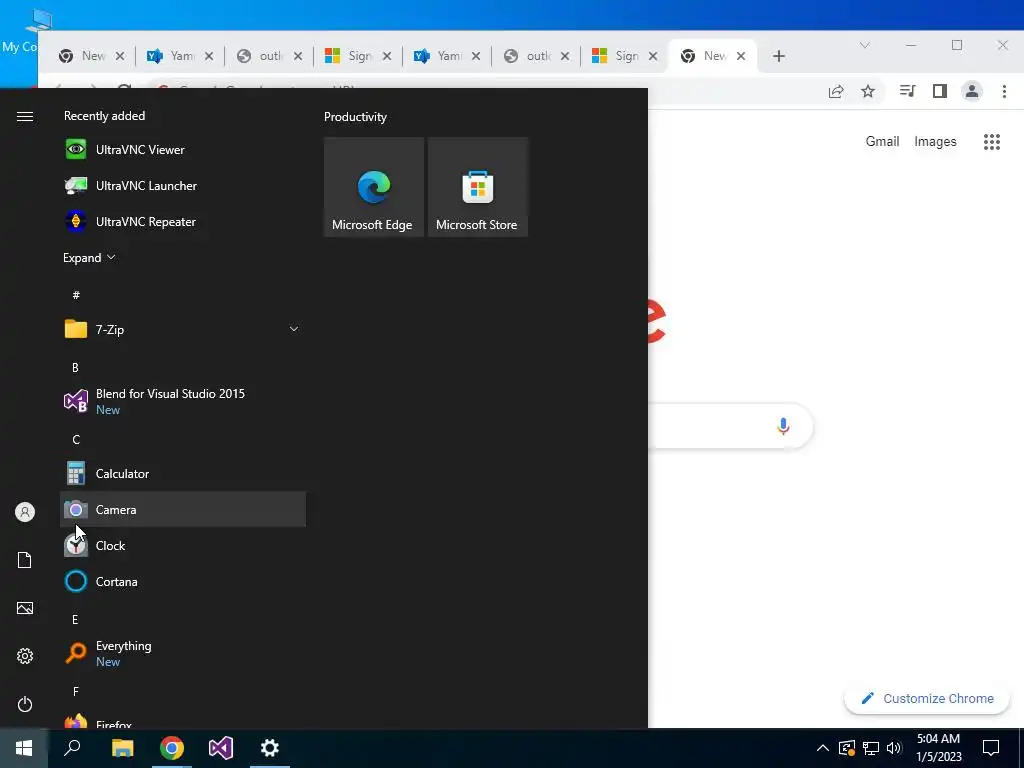Click the letter E section header
Screen dimensions: 1024x768
click(x=75, y=619)
